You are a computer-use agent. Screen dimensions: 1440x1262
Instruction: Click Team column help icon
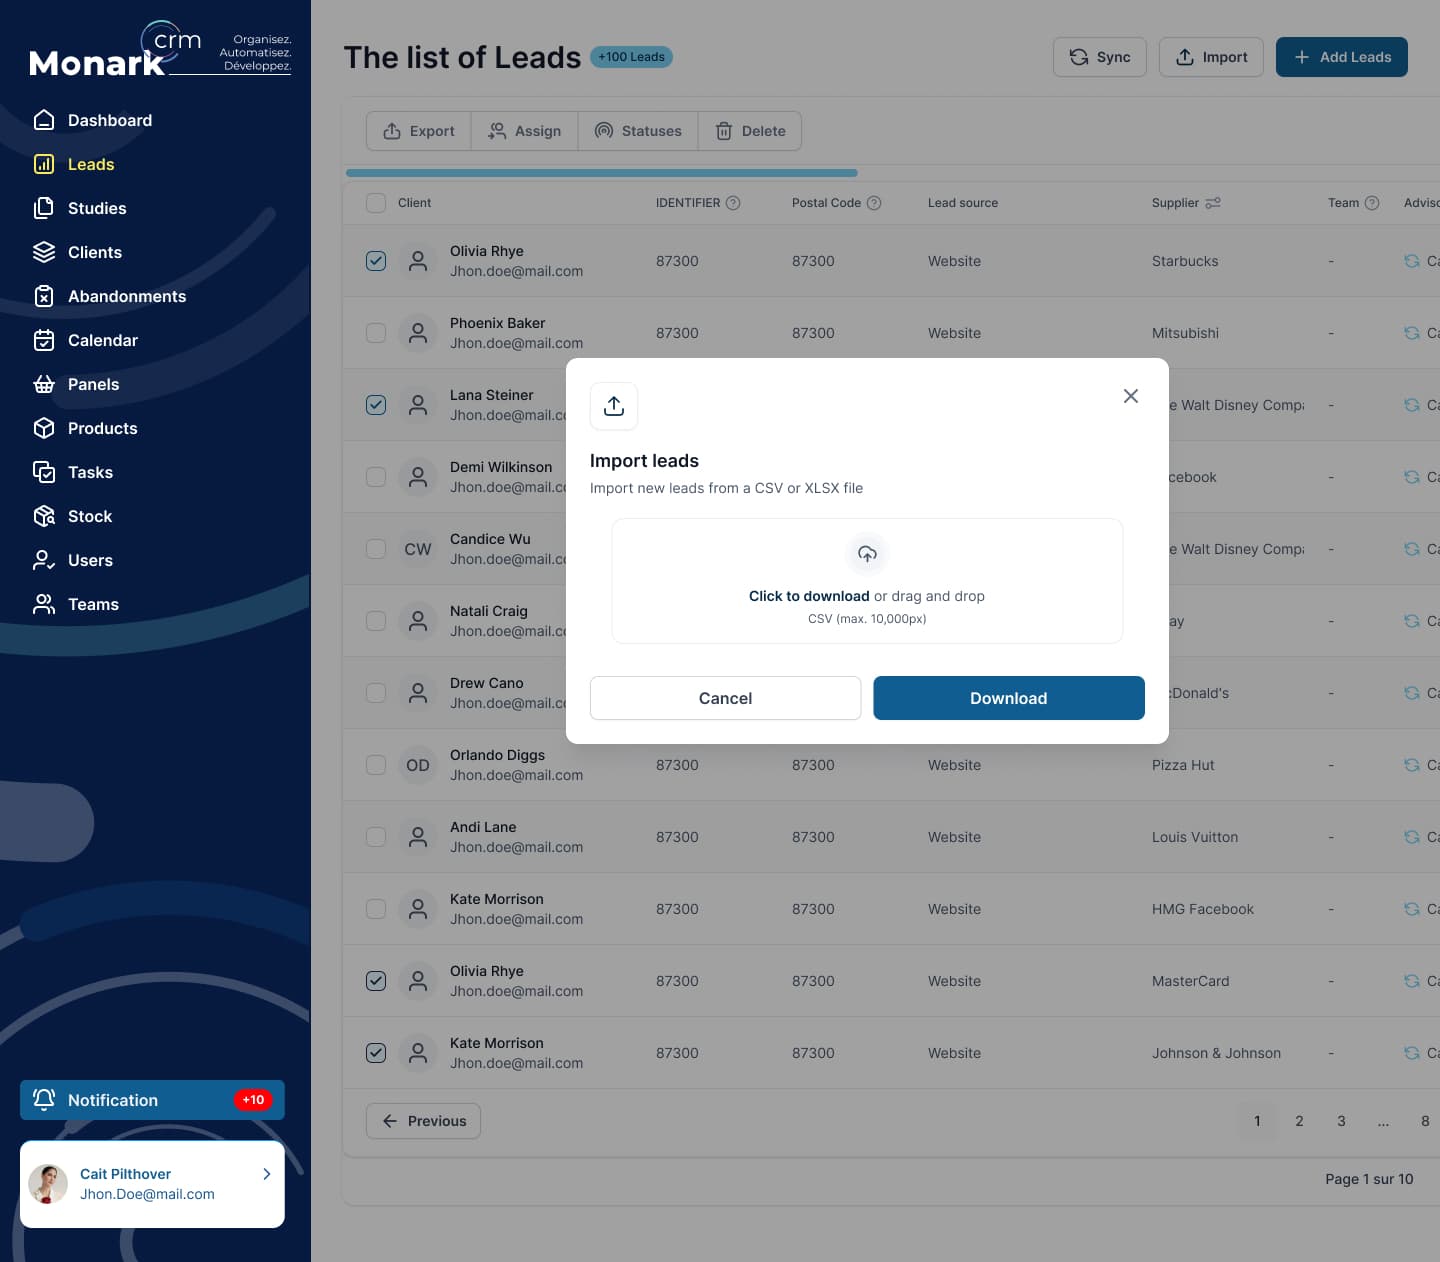click(1372, 203)
